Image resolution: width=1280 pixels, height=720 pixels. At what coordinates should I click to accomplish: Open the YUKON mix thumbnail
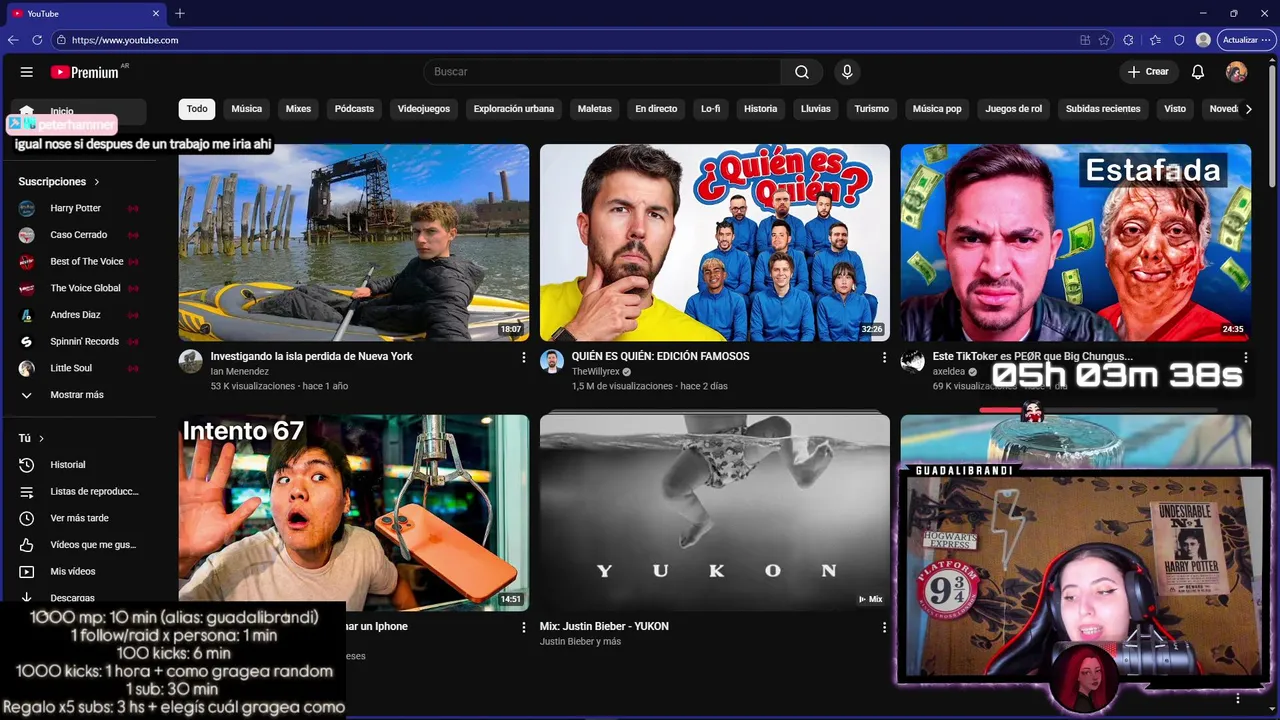715,513
